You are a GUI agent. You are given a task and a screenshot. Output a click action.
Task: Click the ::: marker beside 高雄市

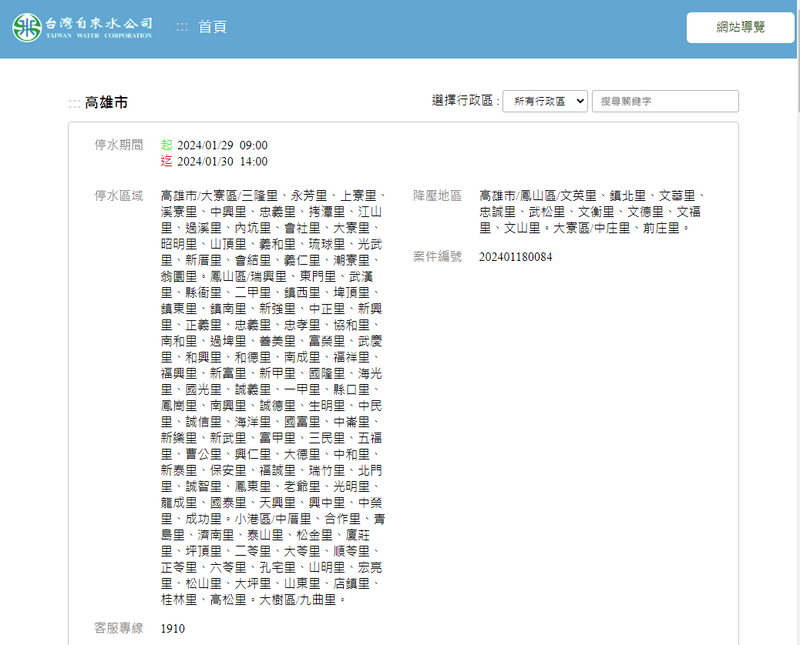pyautogui.click(x=75, y=103)
